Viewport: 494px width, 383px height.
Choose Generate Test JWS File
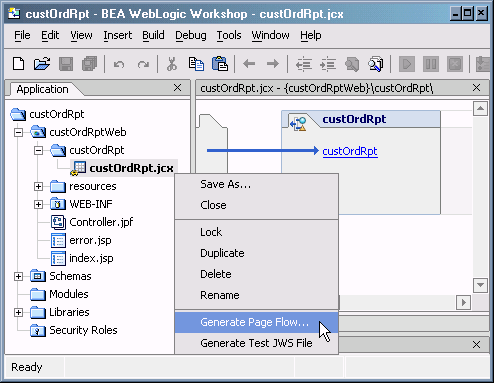coord(256,343)
